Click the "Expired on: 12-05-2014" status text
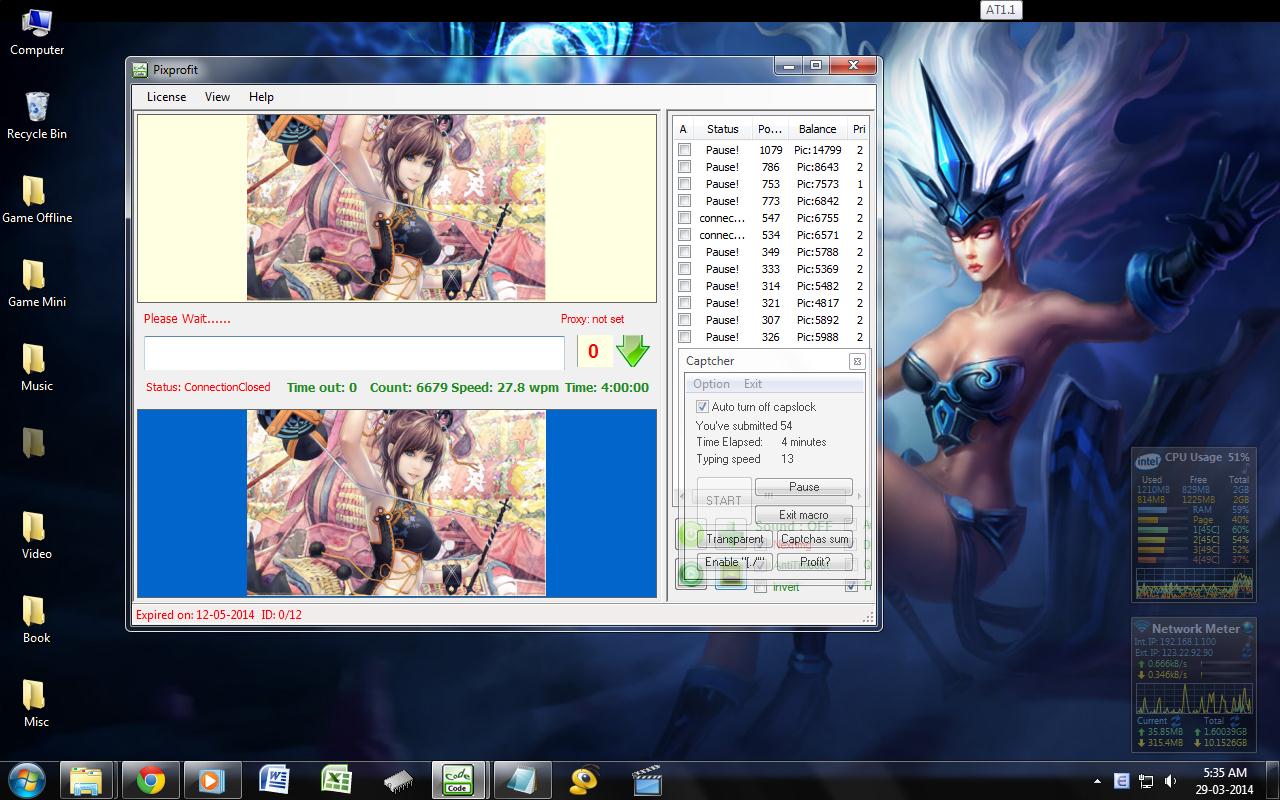Image resolution: width=1280 pixels, height=800 pixels. coord(193,615)
